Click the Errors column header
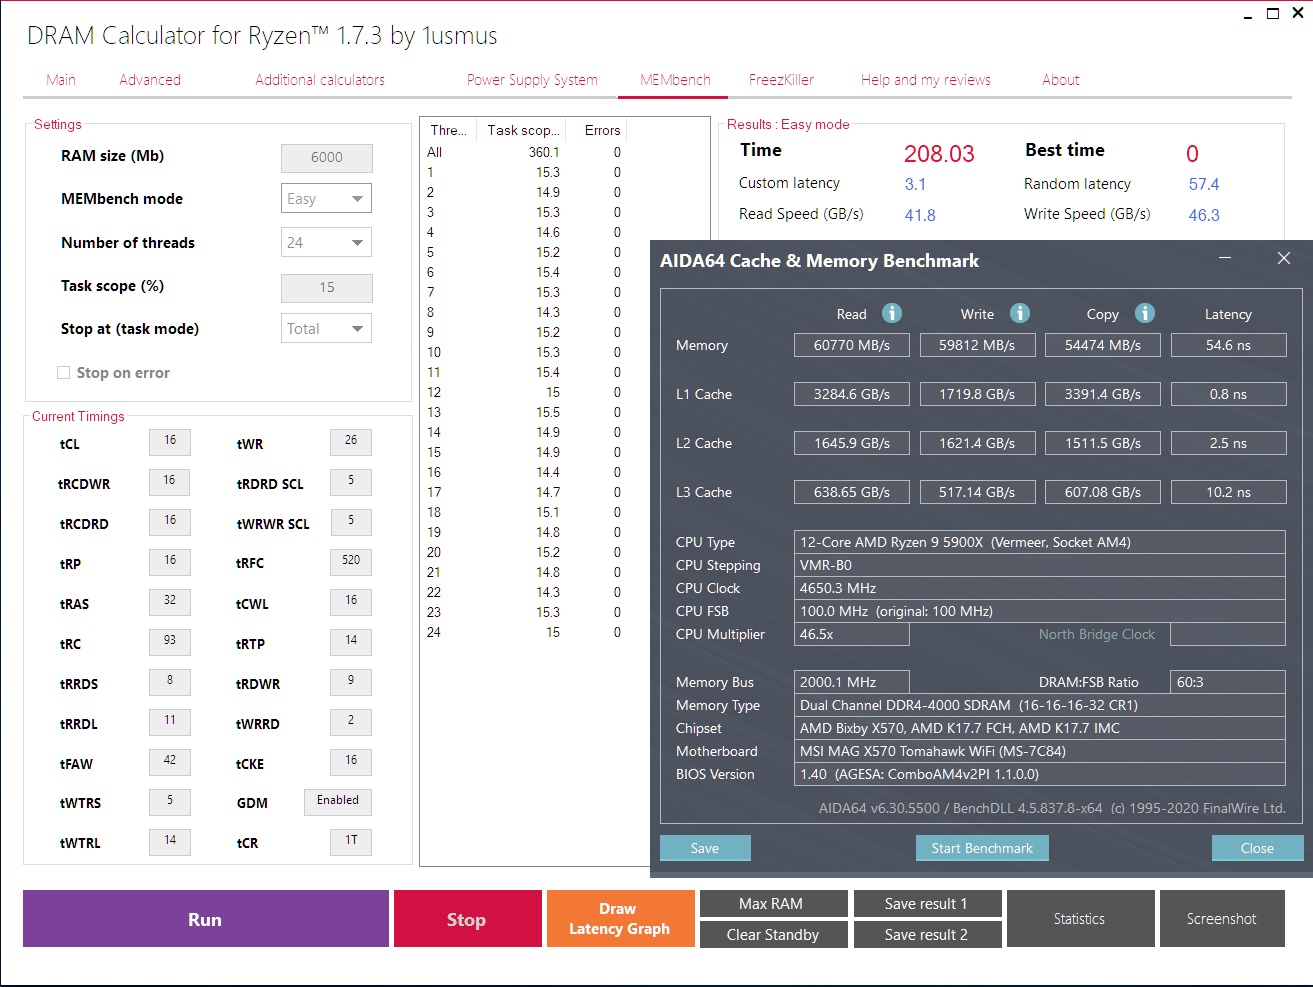Screen dimensions: 1313x987 coord(597,130)
